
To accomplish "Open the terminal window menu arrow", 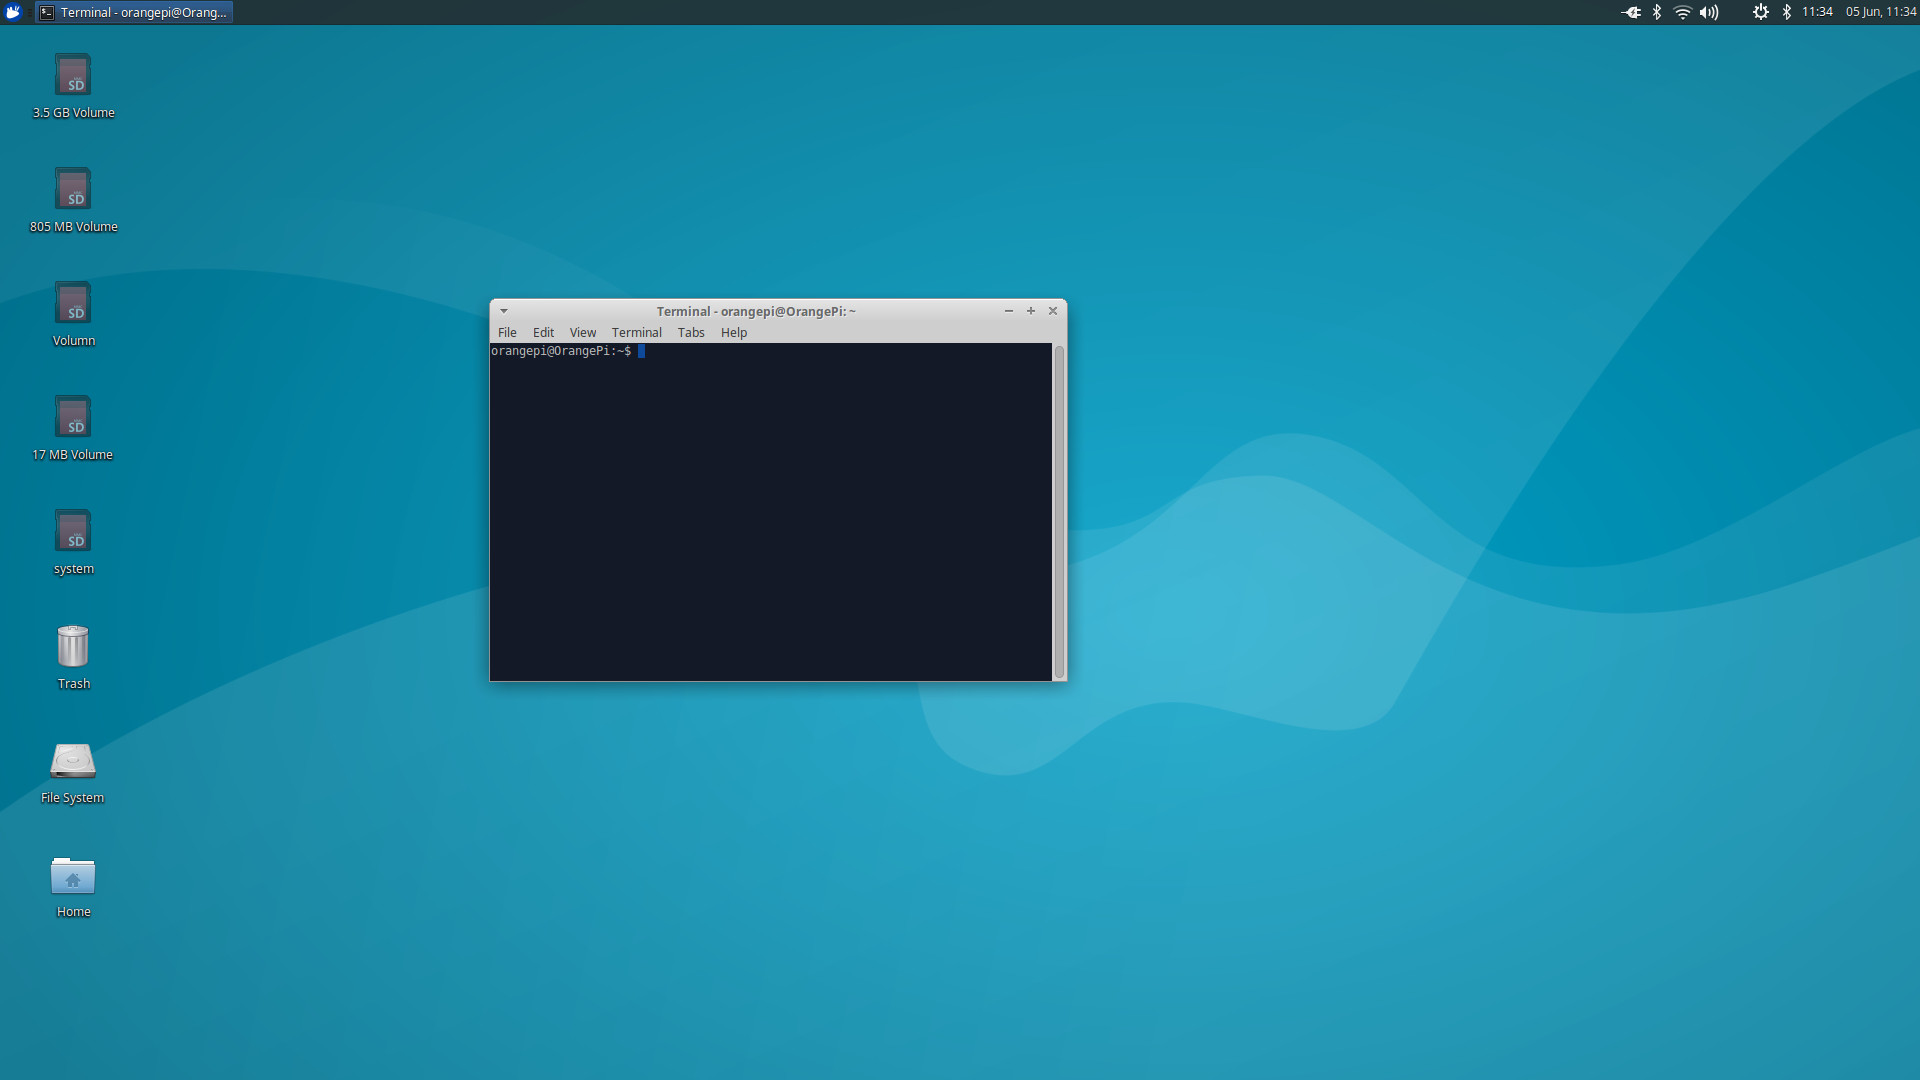I will pos(504,311).
